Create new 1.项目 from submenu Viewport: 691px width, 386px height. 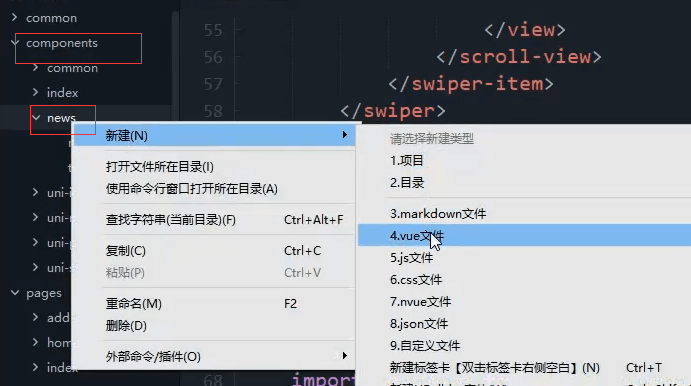point(406,160)
